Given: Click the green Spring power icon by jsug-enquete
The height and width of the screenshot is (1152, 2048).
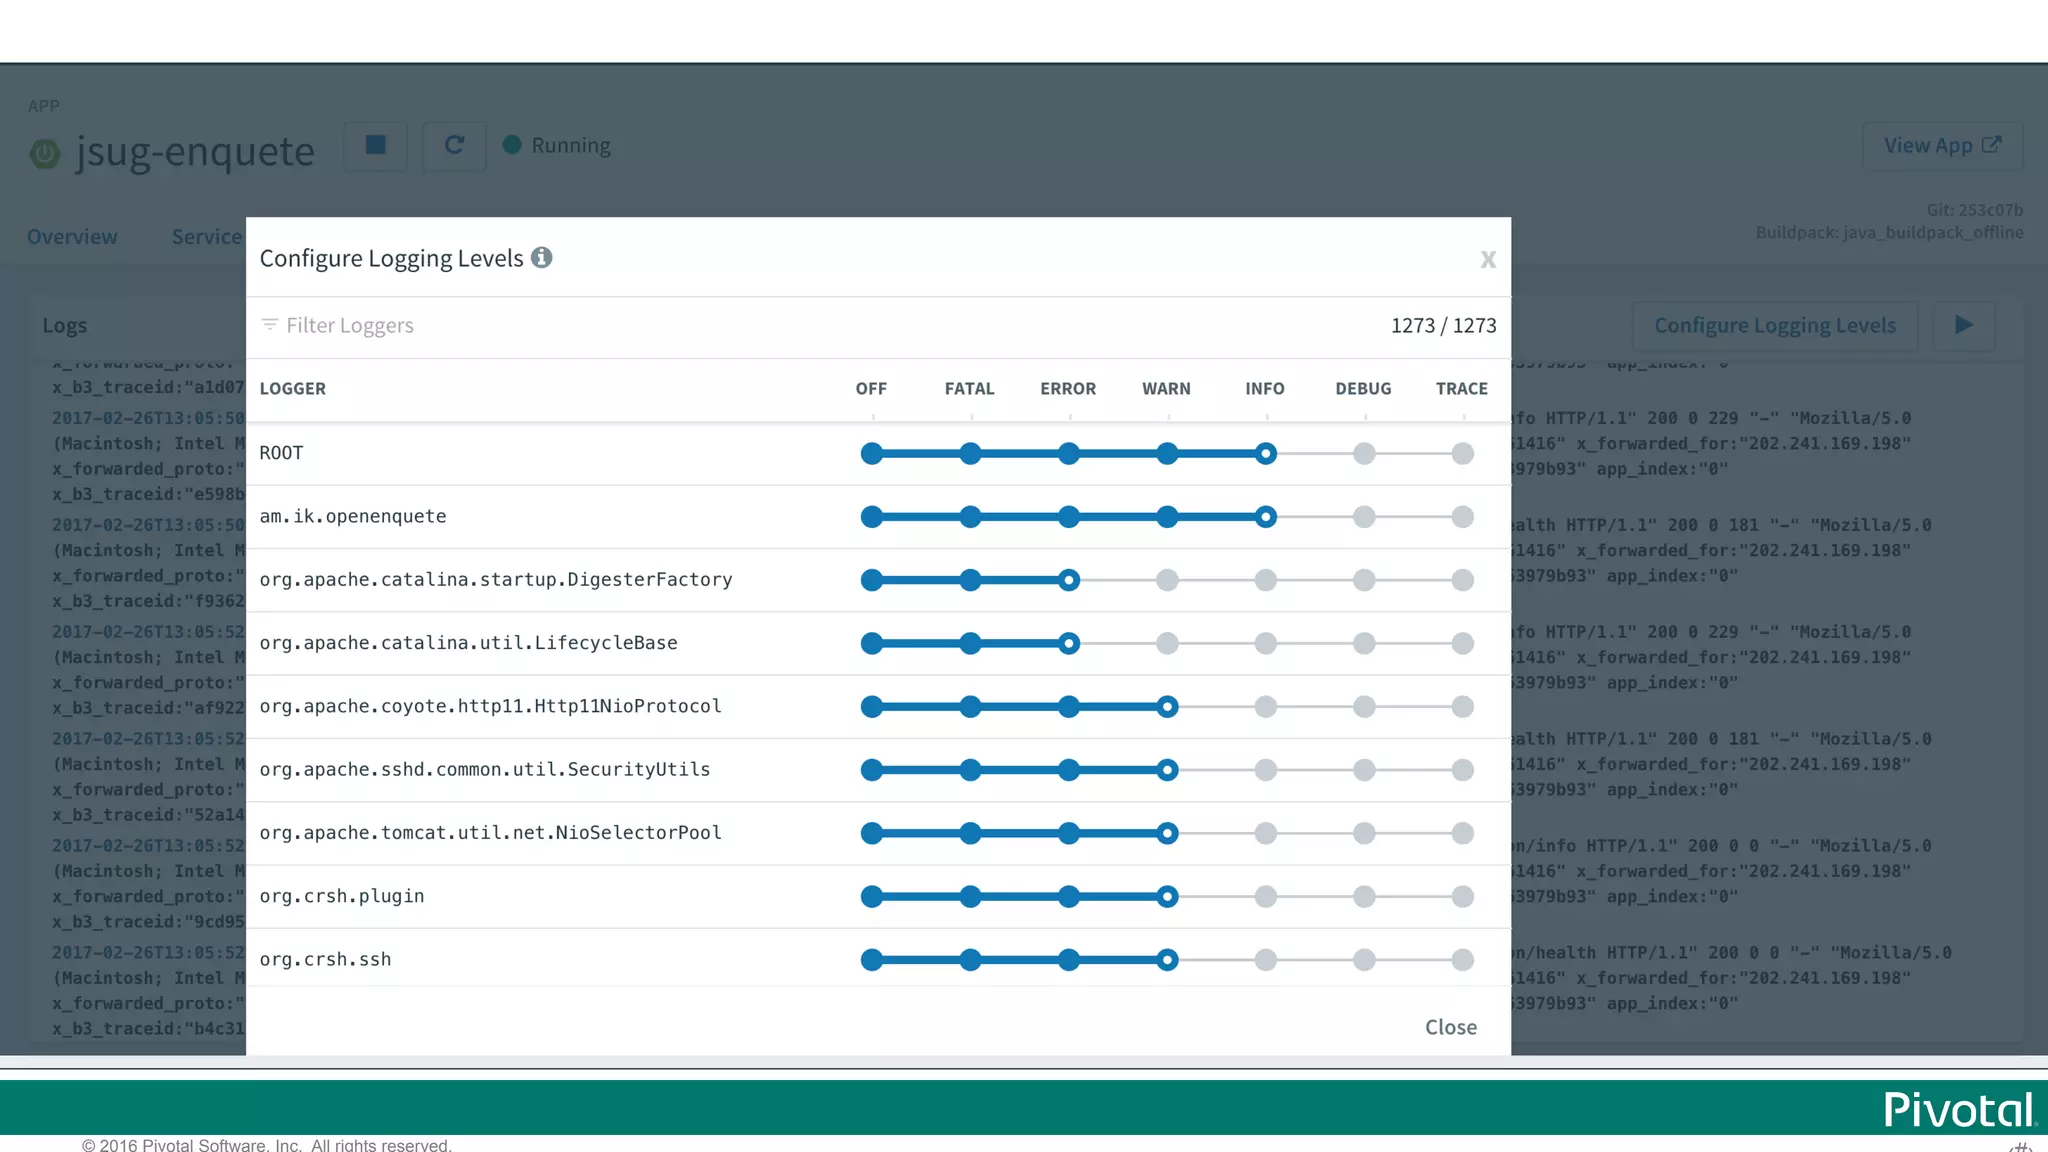Looking at the screenshot, I should pos(45,153).
